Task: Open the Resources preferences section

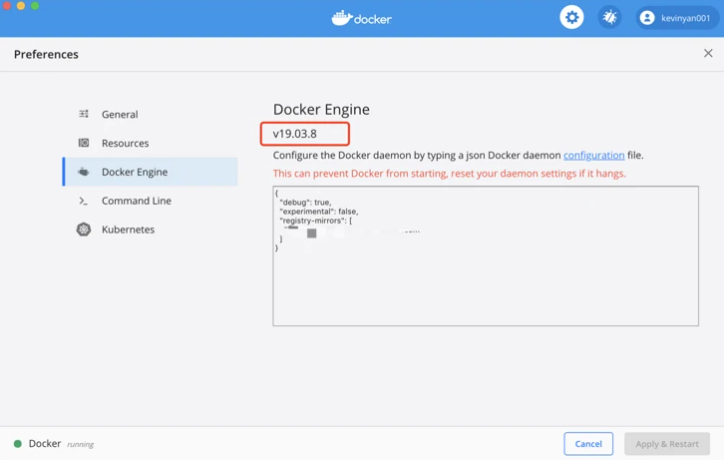Action: click(x=150, y=143)
